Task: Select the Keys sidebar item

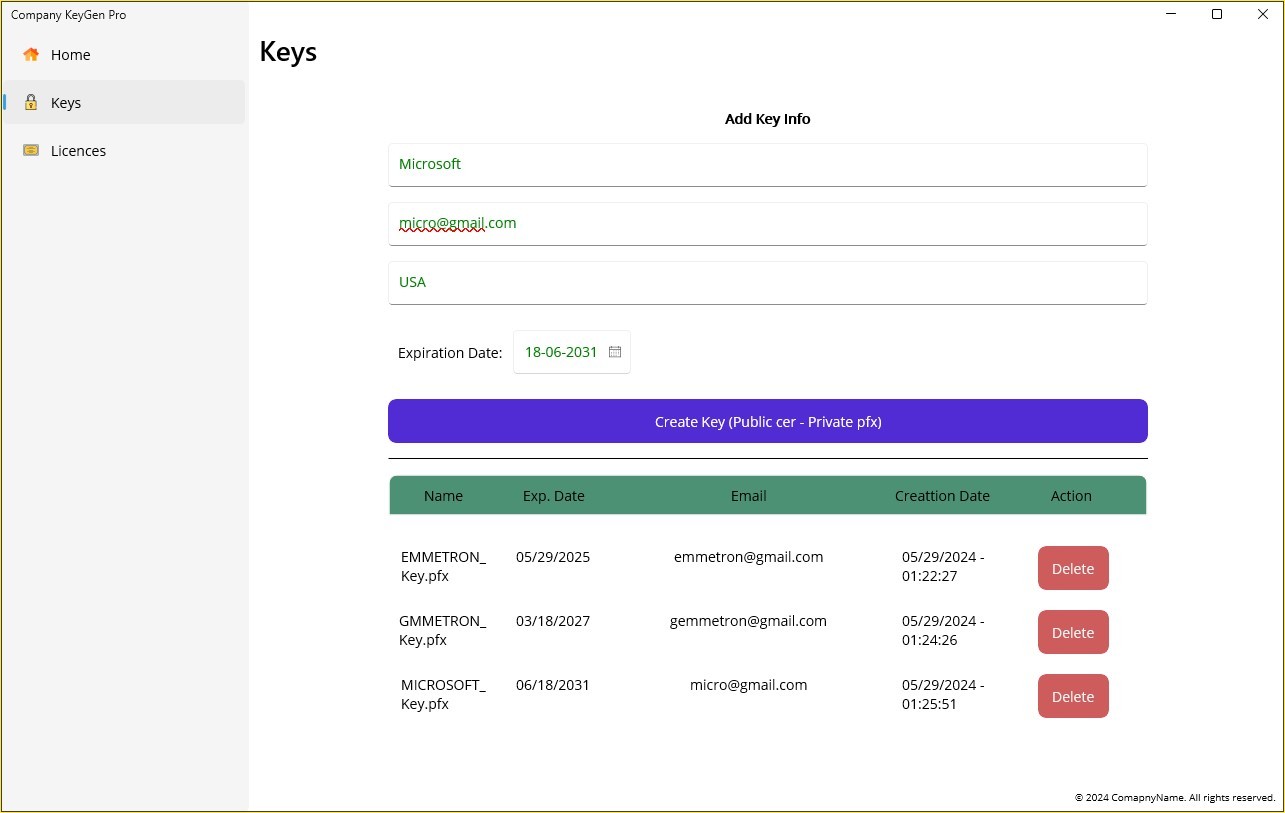Action: 124,102
